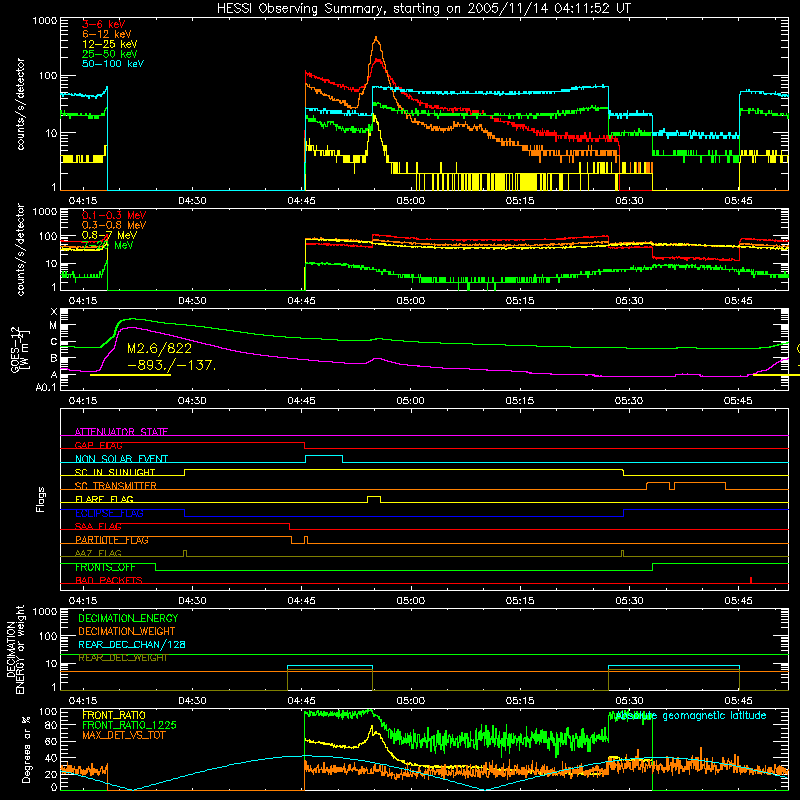Screen dimensions: 800x800
Task: Select the 50-100 keV legend label
Action: pyautogui.click(x=113, y=64)
